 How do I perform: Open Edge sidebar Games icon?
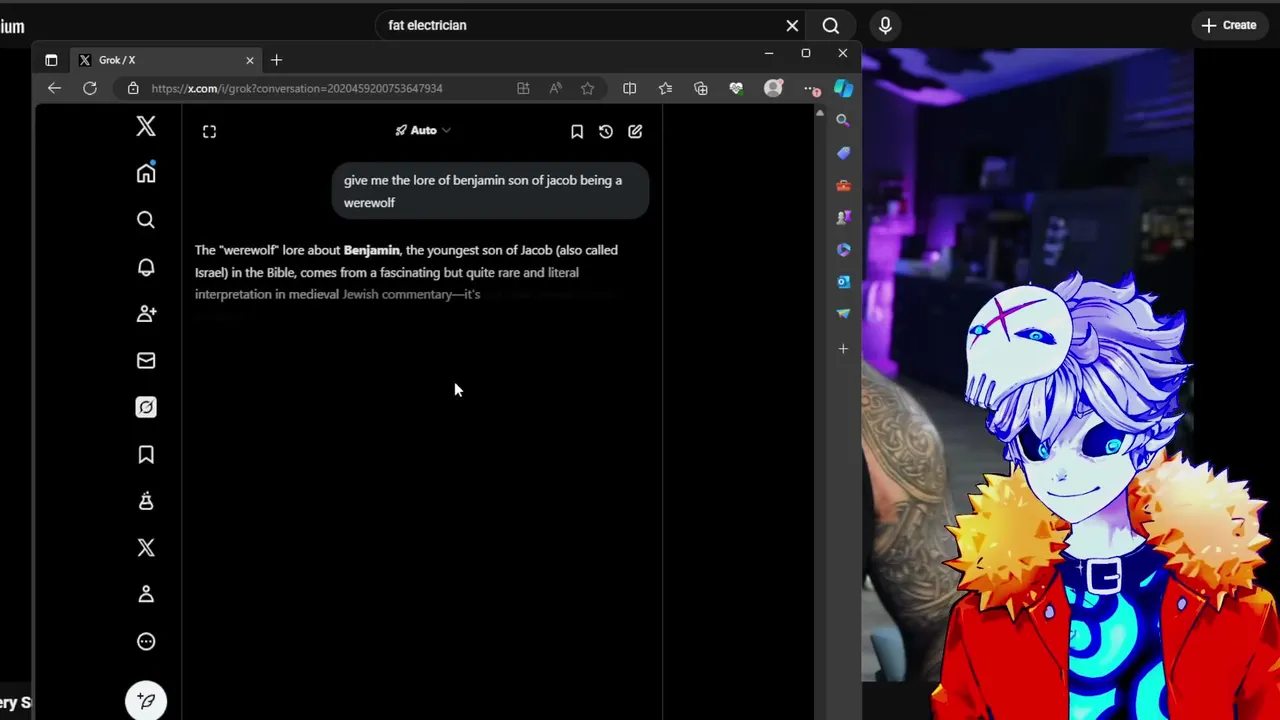click(843, 217)
